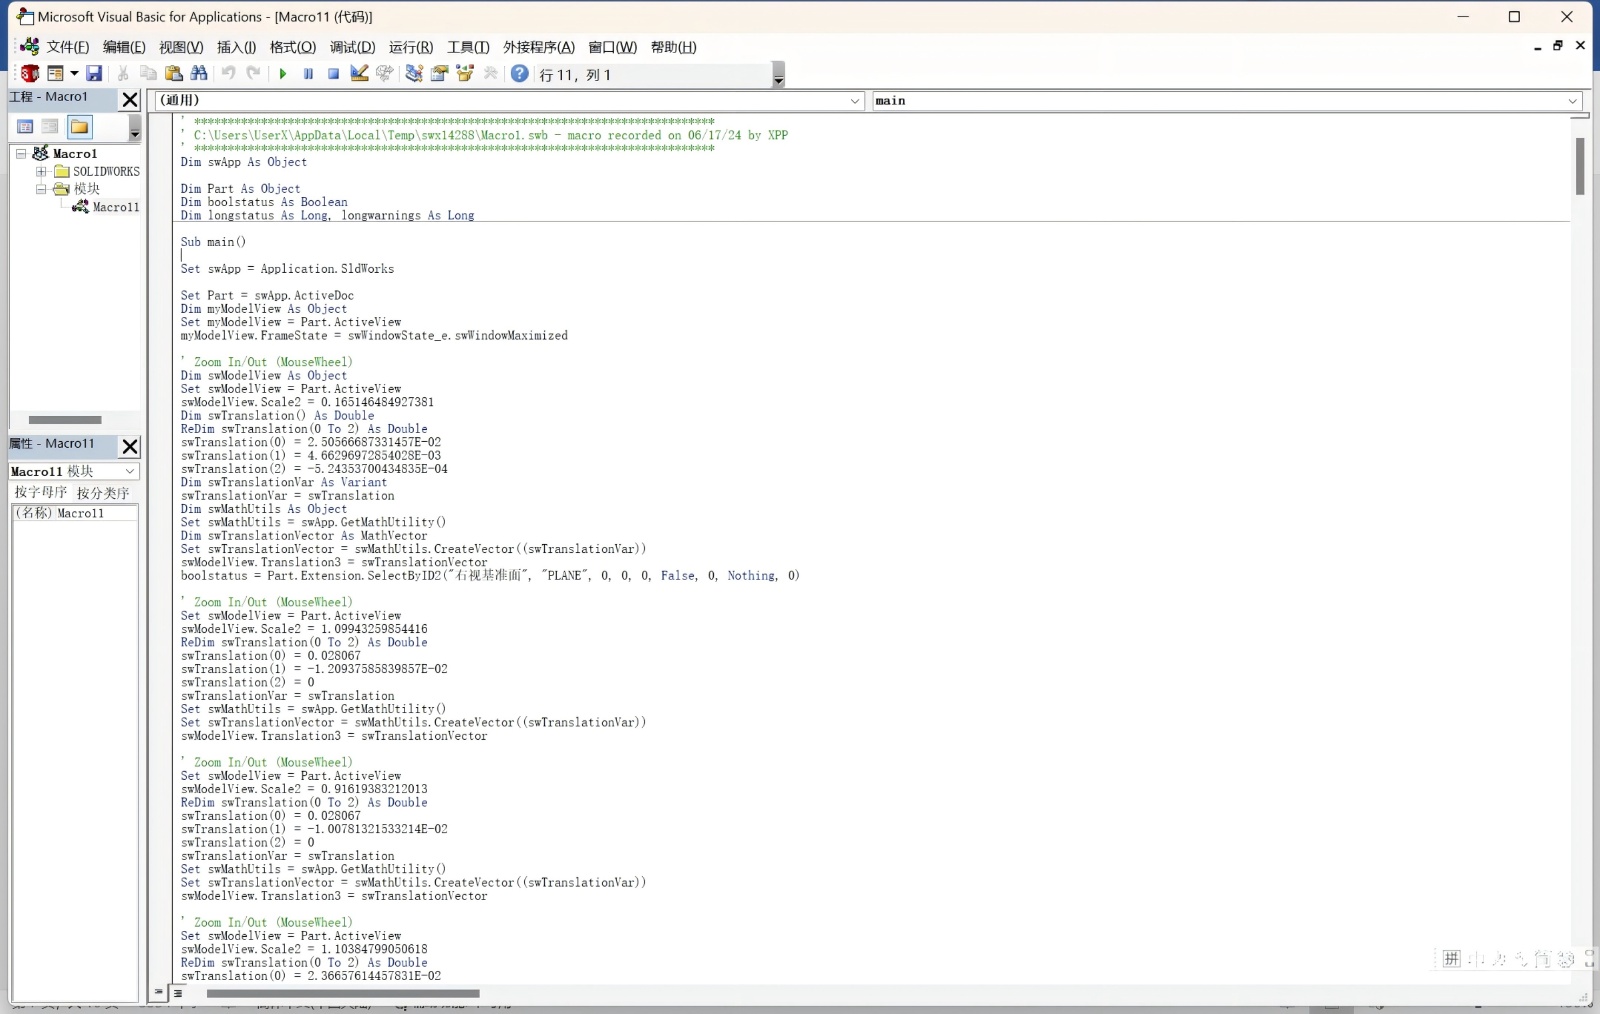Click View Code button in project panel
Viewport: 1600px width, 1014px height.
tap(25, 127)
